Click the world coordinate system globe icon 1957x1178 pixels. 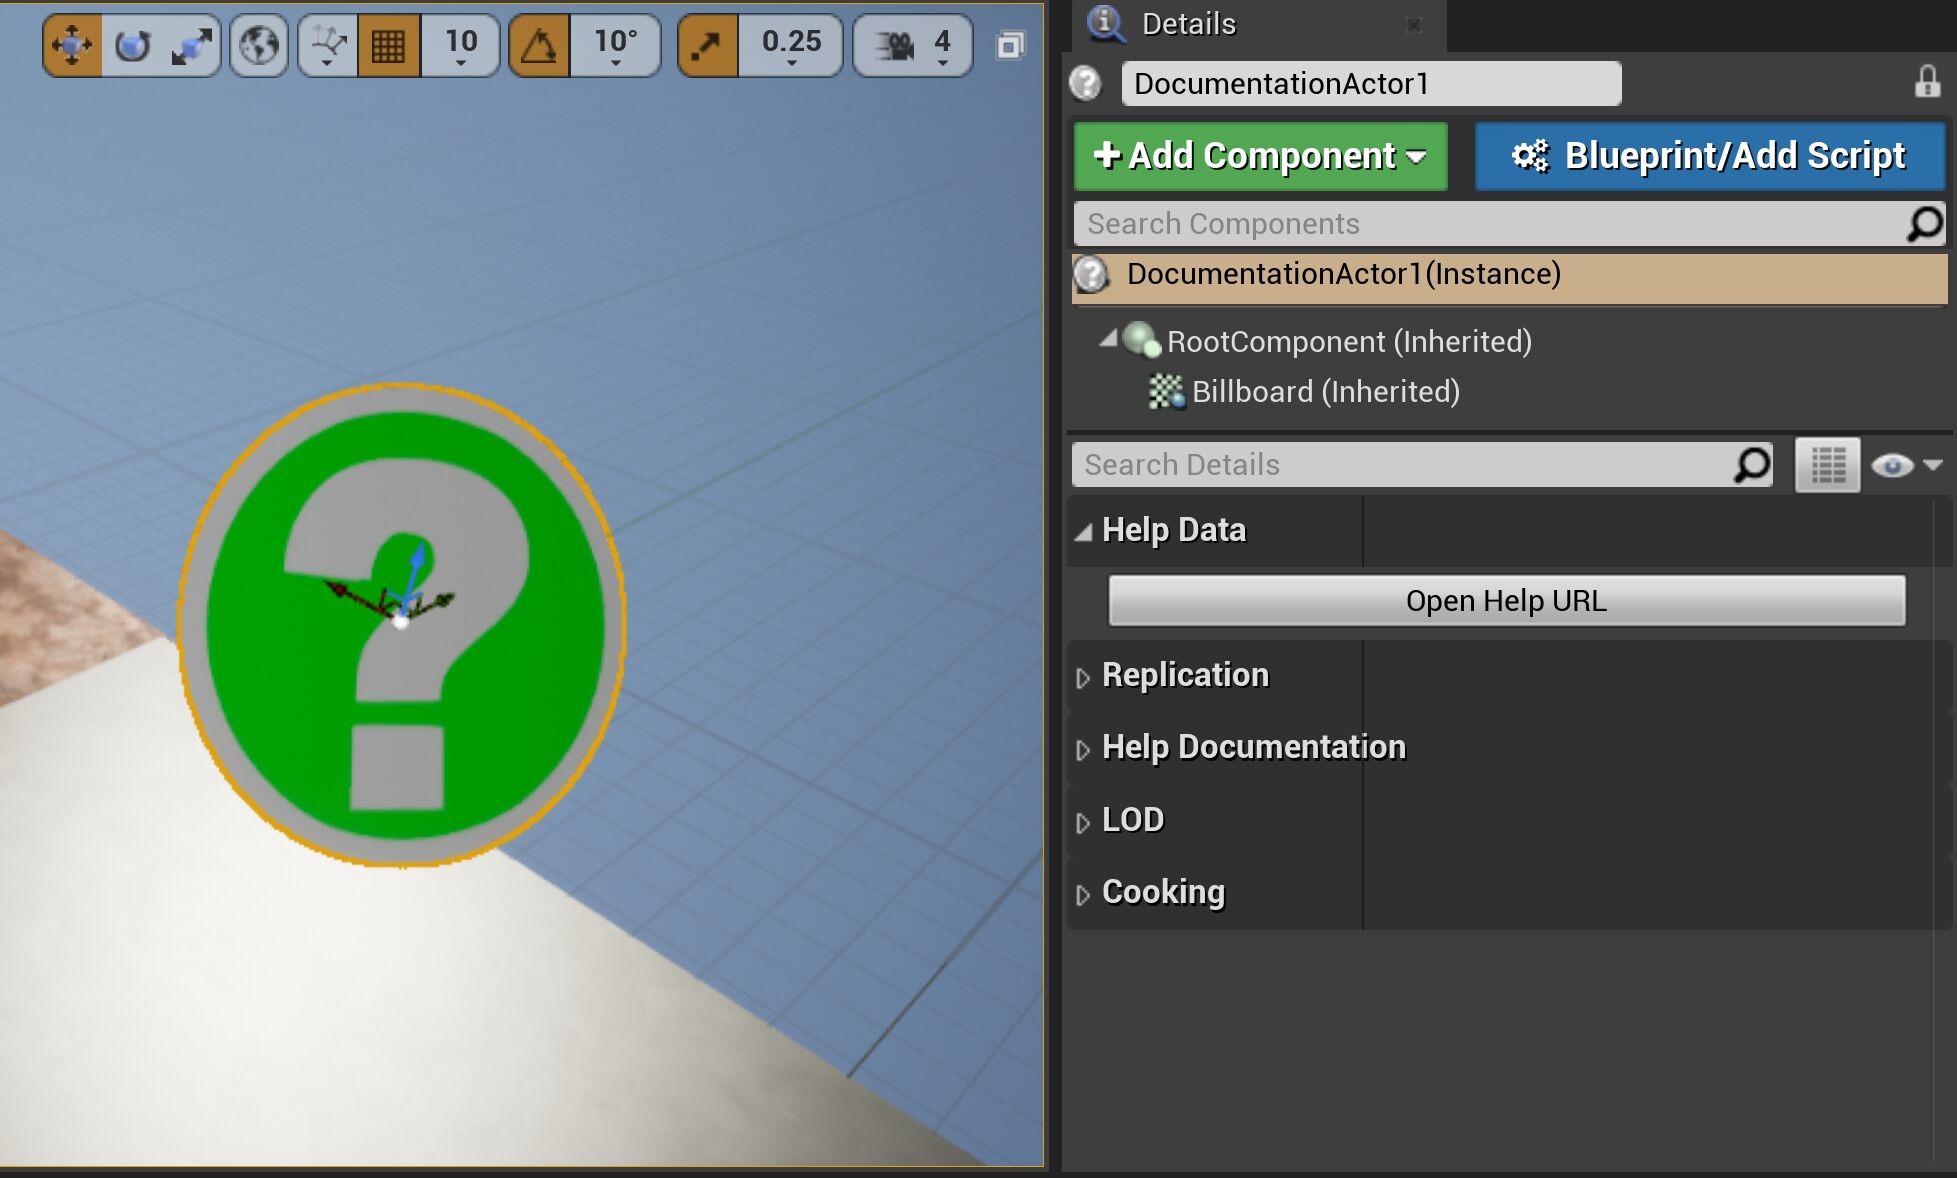(x=259, y=45)
